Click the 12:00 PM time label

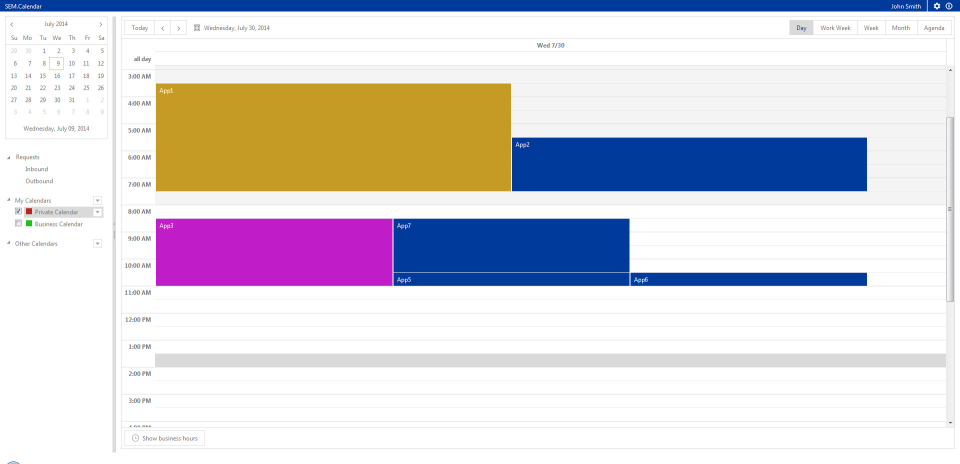click(x=138, y=320)
